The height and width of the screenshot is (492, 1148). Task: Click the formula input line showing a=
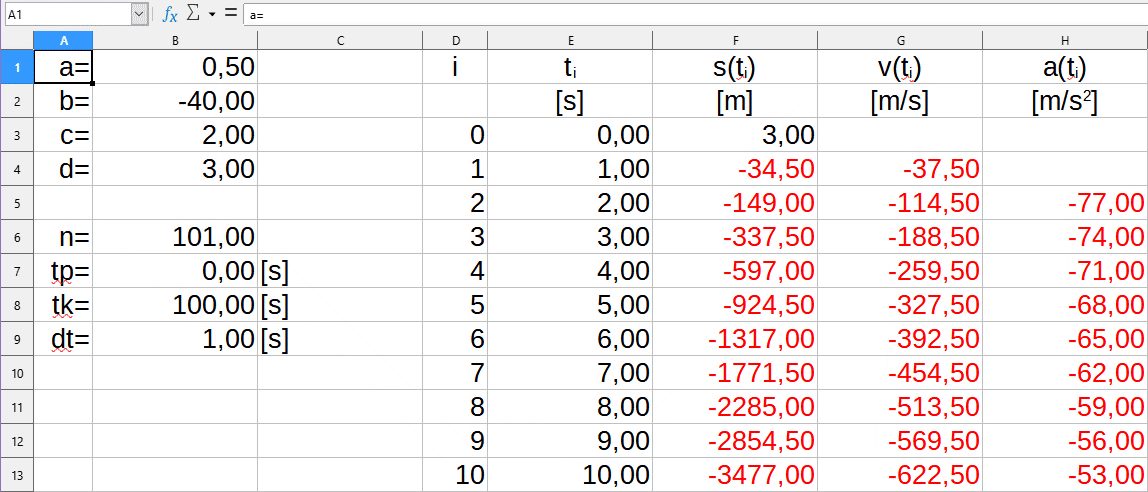coord(690,14)
